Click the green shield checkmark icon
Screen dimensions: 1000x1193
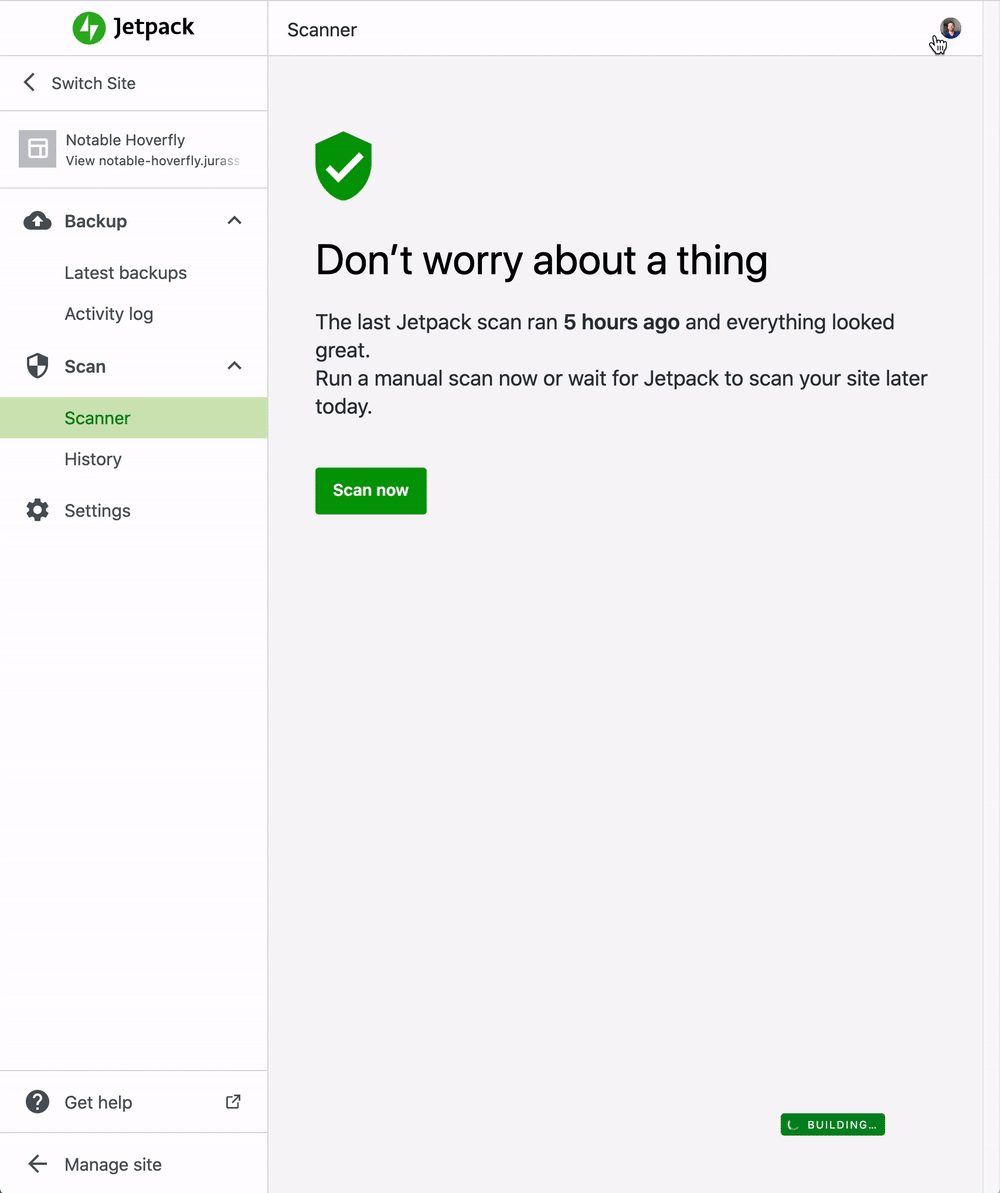pyautogui.click(x=343, y=166)
